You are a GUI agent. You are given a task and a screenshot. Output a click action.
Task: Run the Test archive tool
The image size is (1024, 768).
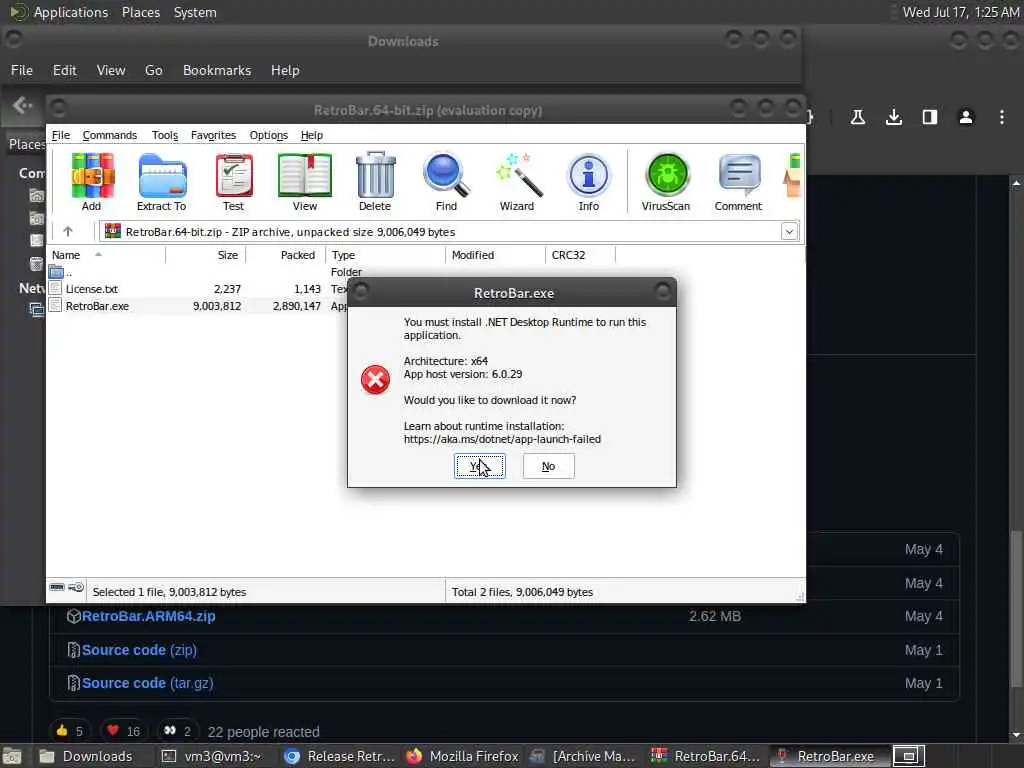233,182
